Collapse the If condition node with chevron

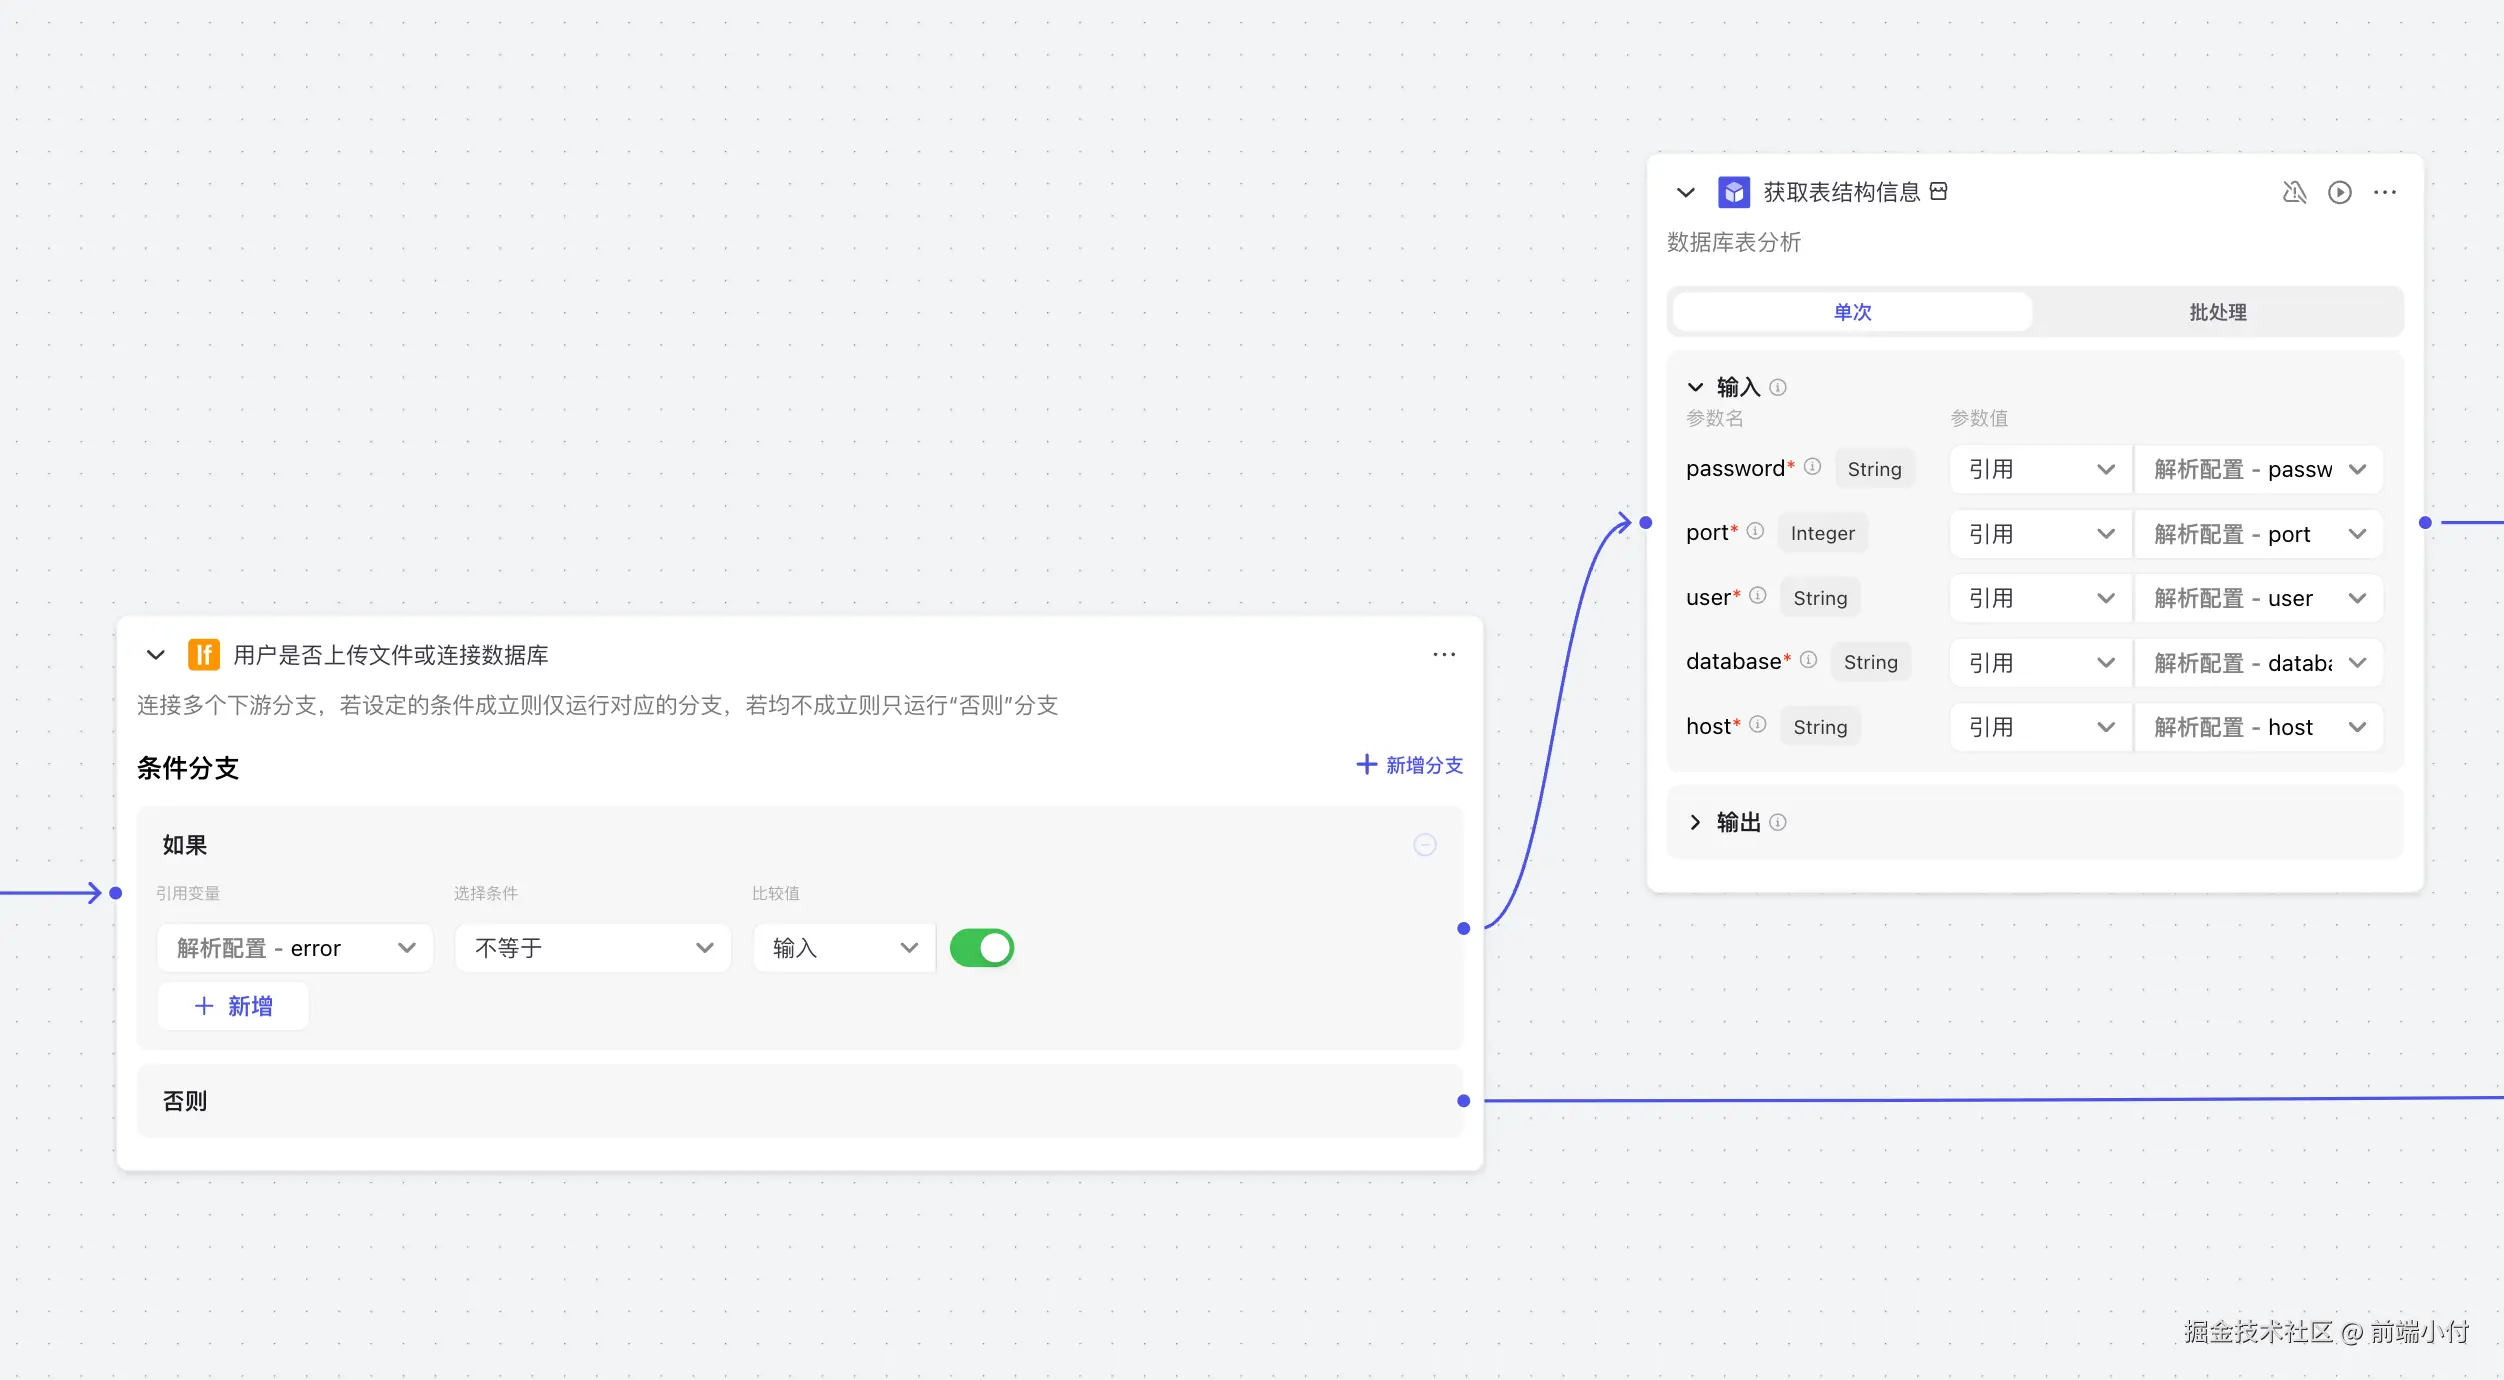[x=155, y=655]
